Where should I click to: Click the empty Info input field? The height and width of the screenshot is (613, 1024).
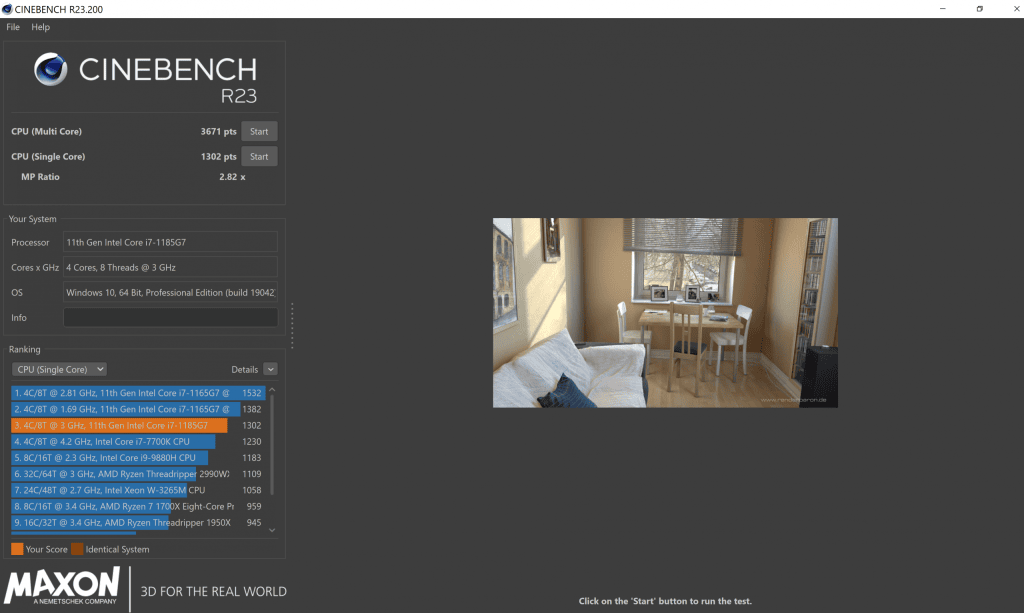pos(170,317)
